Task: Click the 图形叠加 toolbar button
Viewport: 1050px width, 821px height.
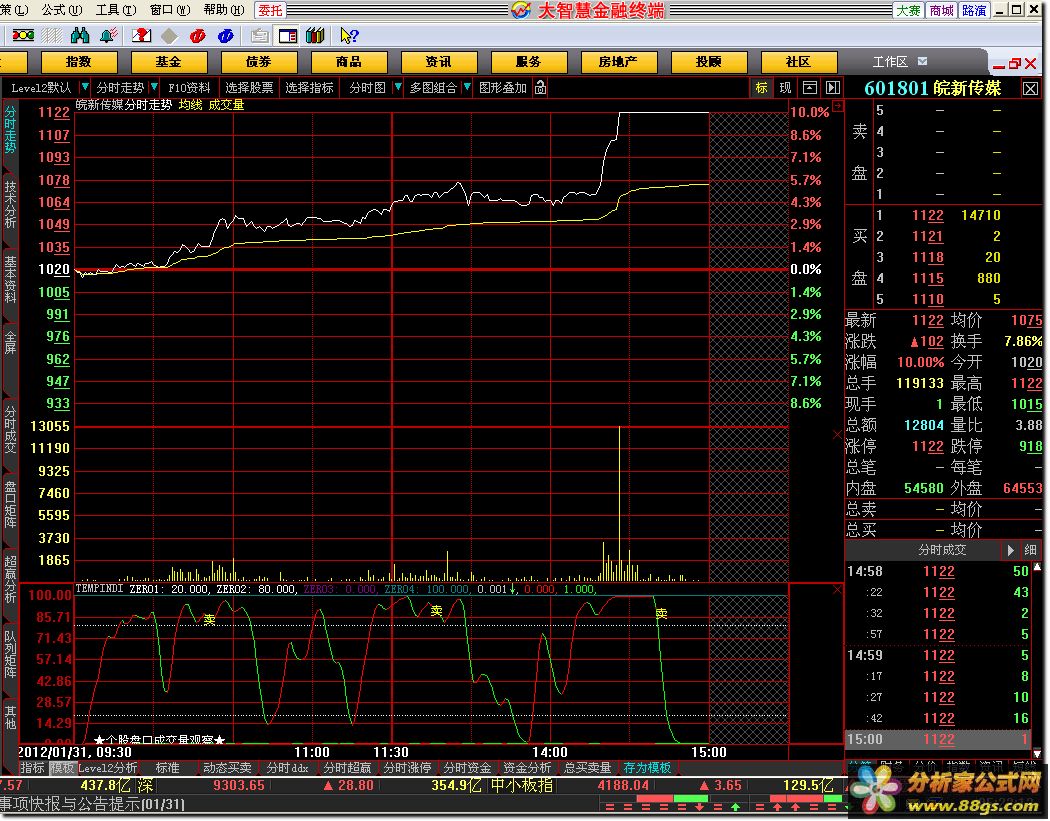Action: [x=503, y=88]
